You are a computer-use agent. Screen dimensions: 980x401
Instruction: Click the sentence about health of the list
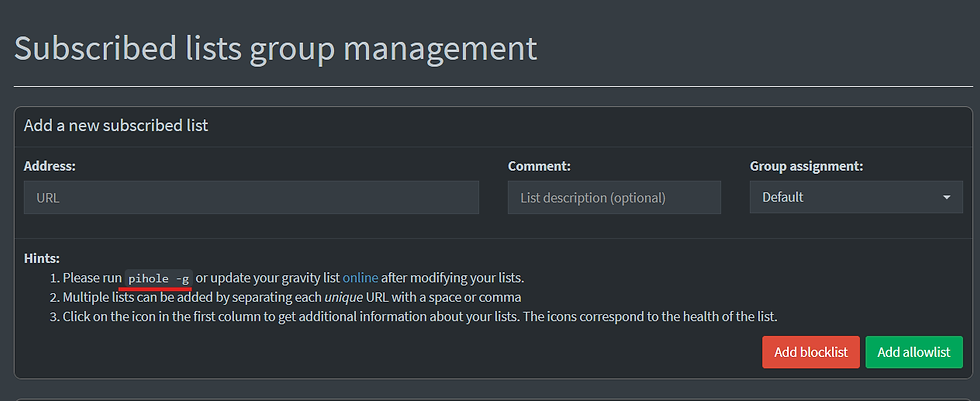click(682, 317)
